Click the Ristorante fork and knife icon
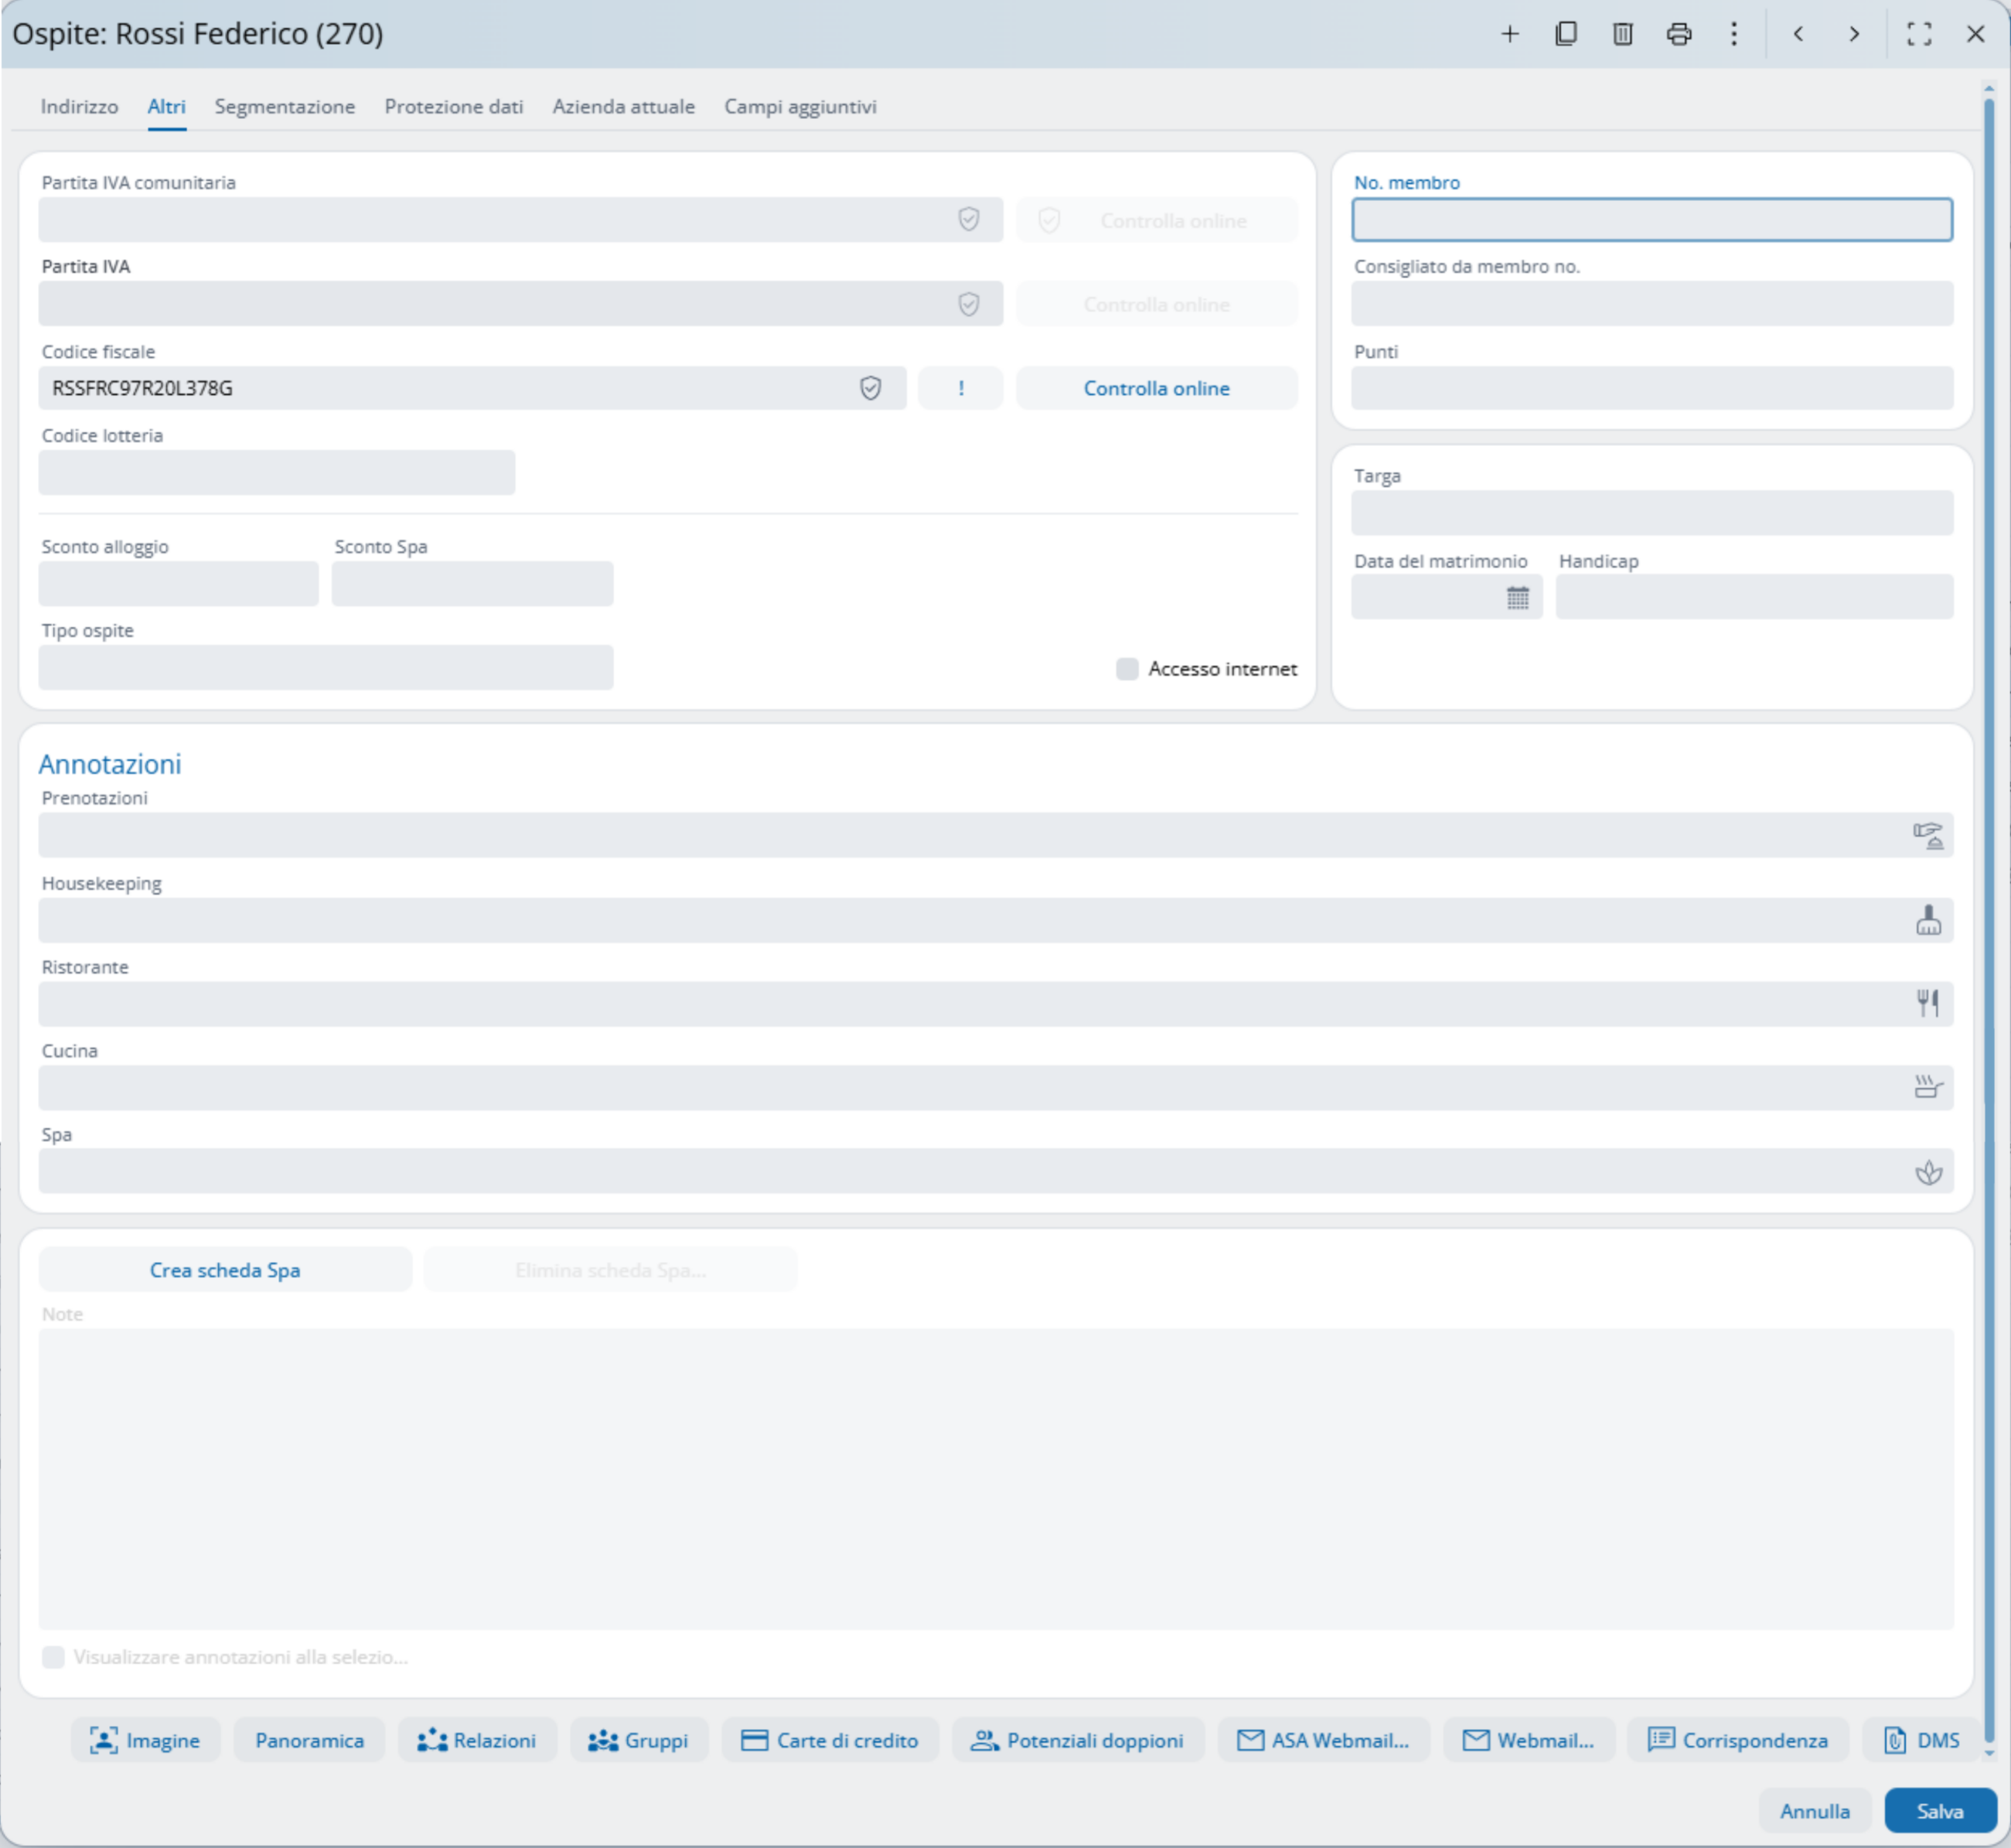 1928,1003
